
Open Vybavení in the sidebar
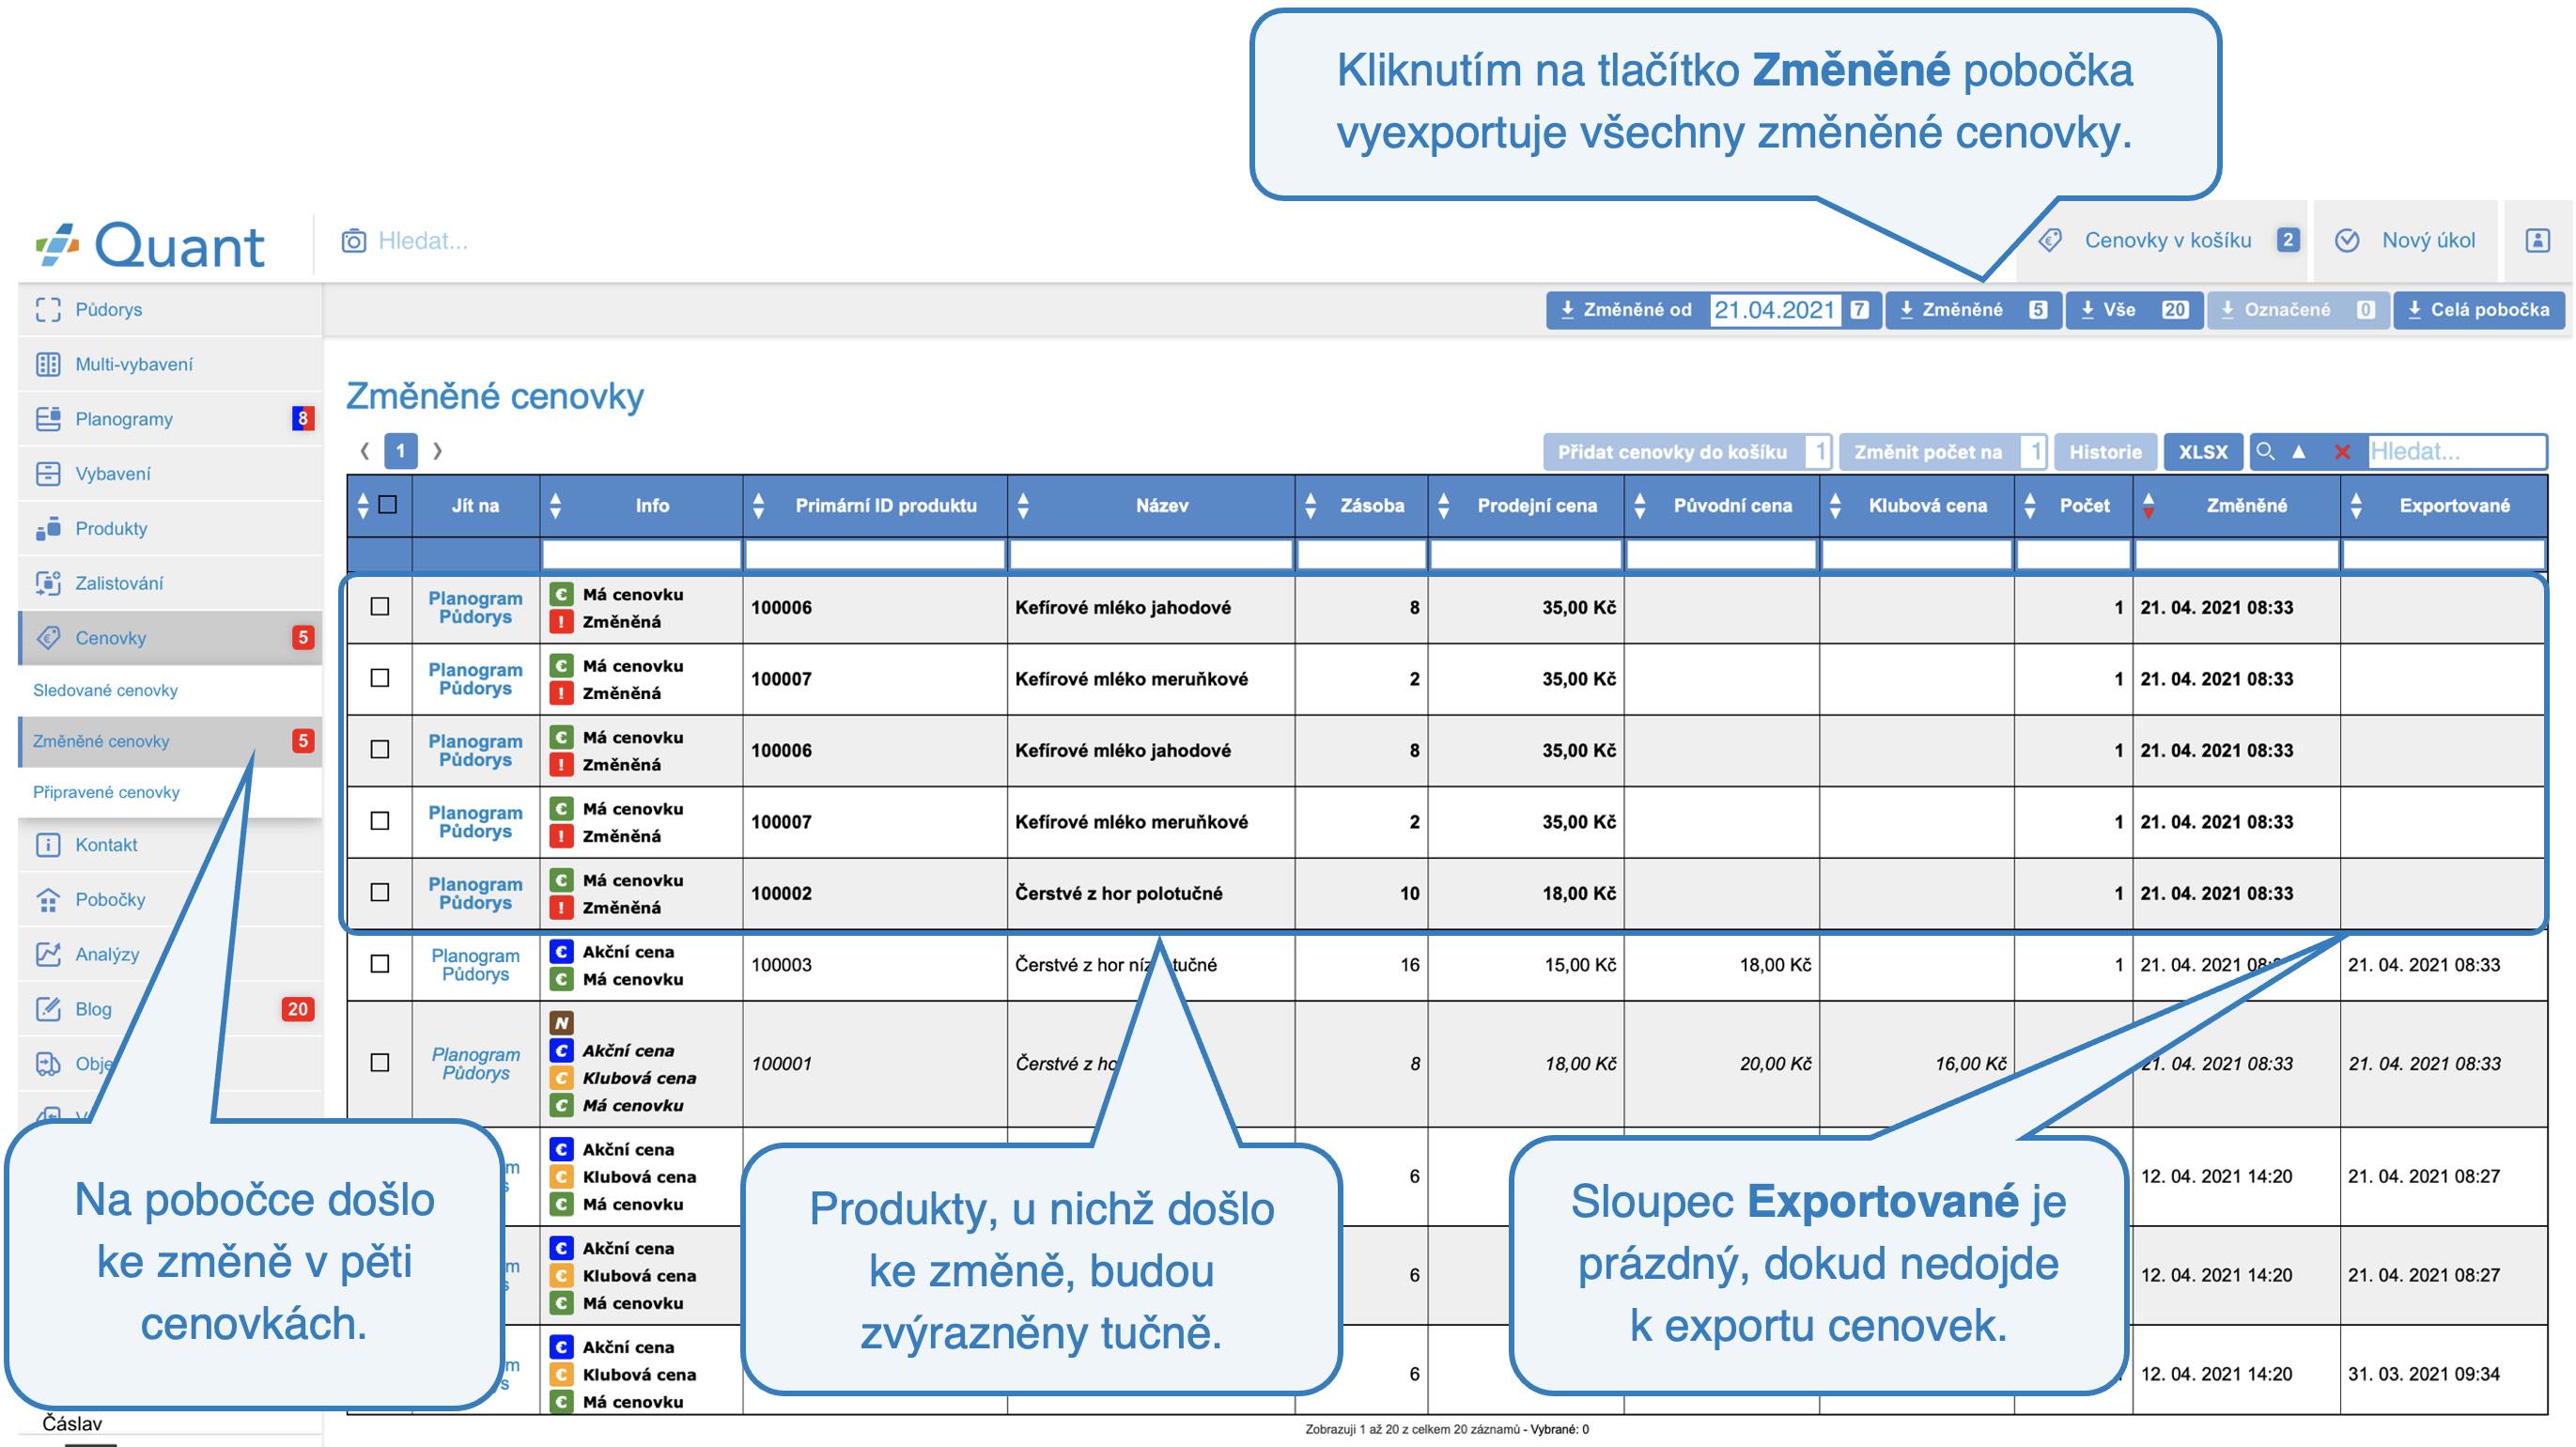(170, 474)
